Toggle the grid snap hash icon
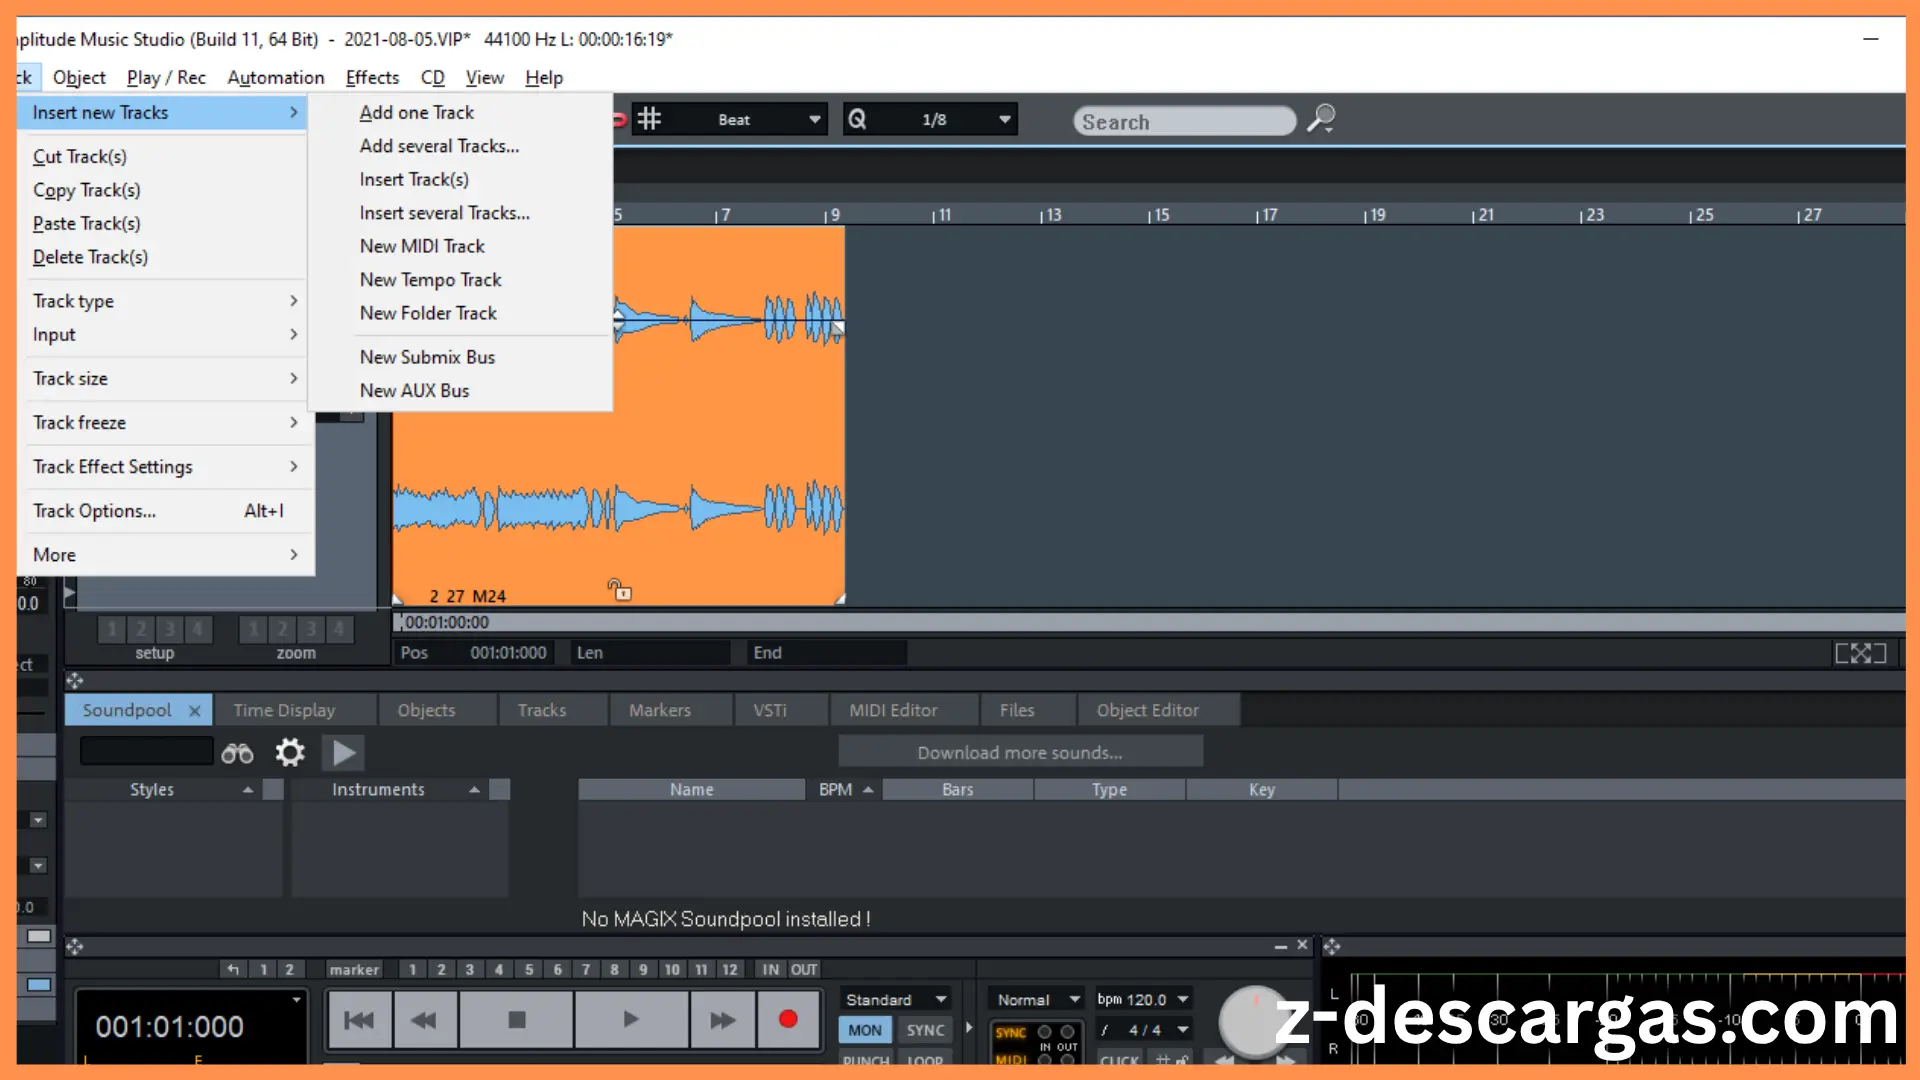Image resolution: width=1920 pixels, height=1080 pixels. coord(650,120)
